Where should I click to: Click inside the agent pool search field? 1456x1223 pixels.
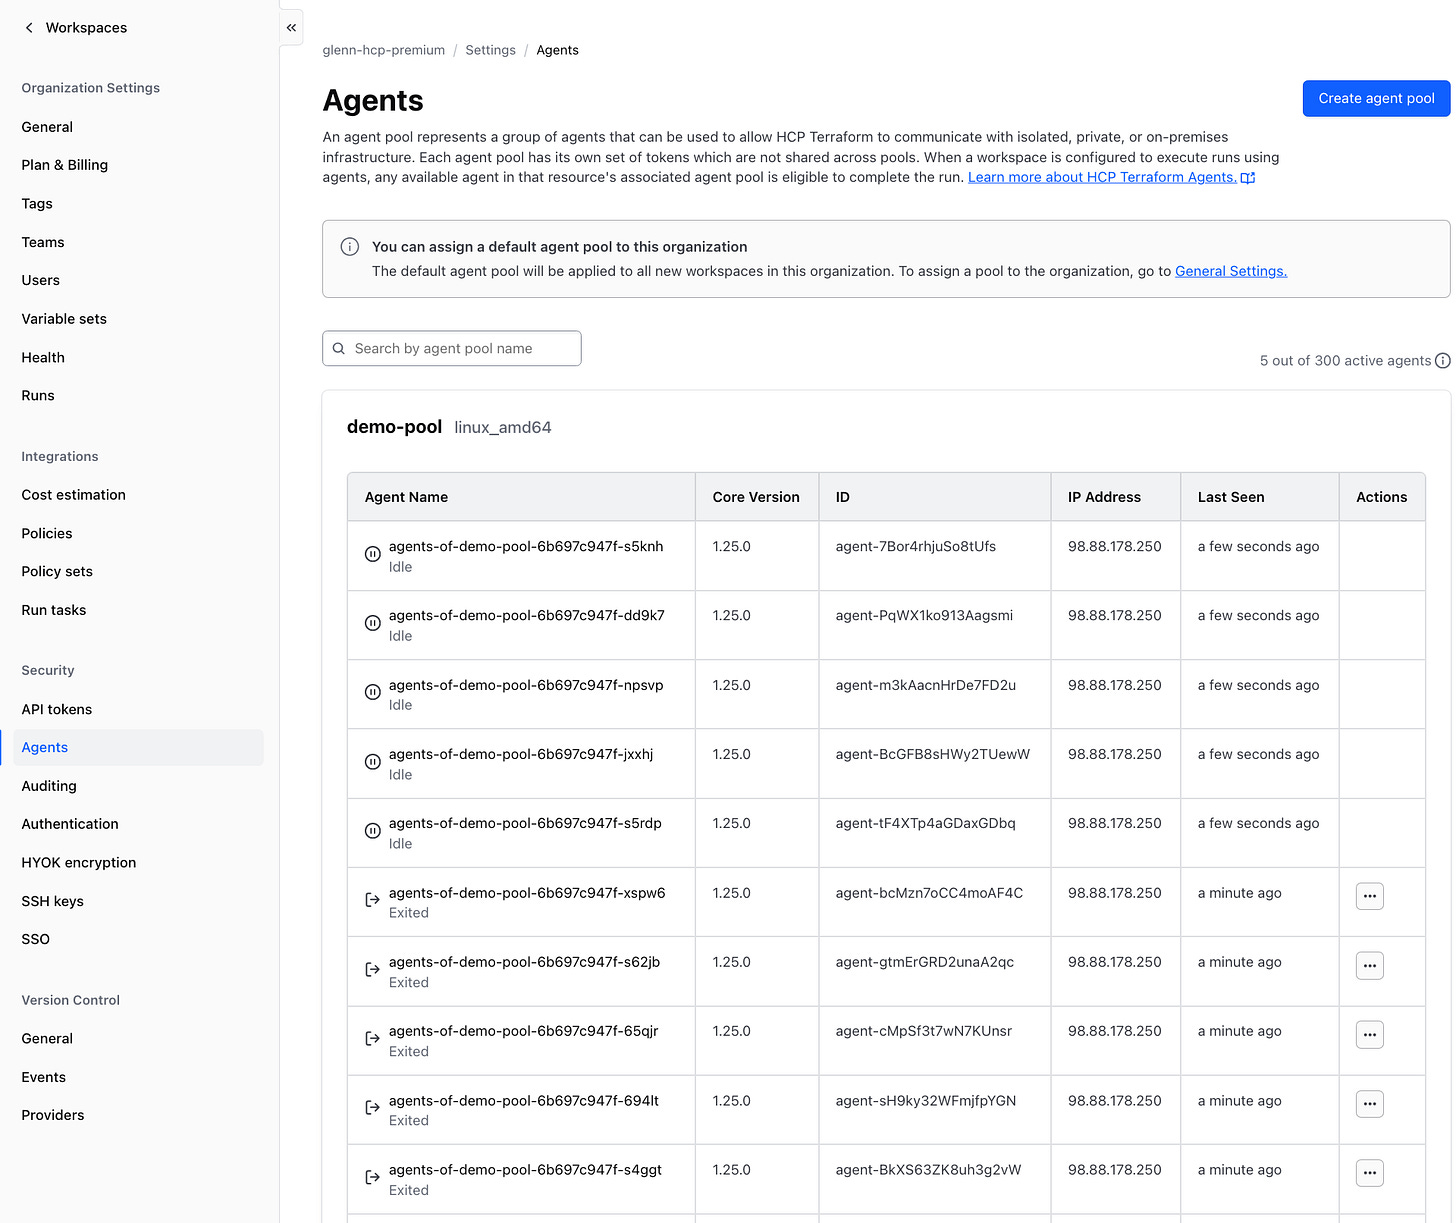tap(460, 348)
